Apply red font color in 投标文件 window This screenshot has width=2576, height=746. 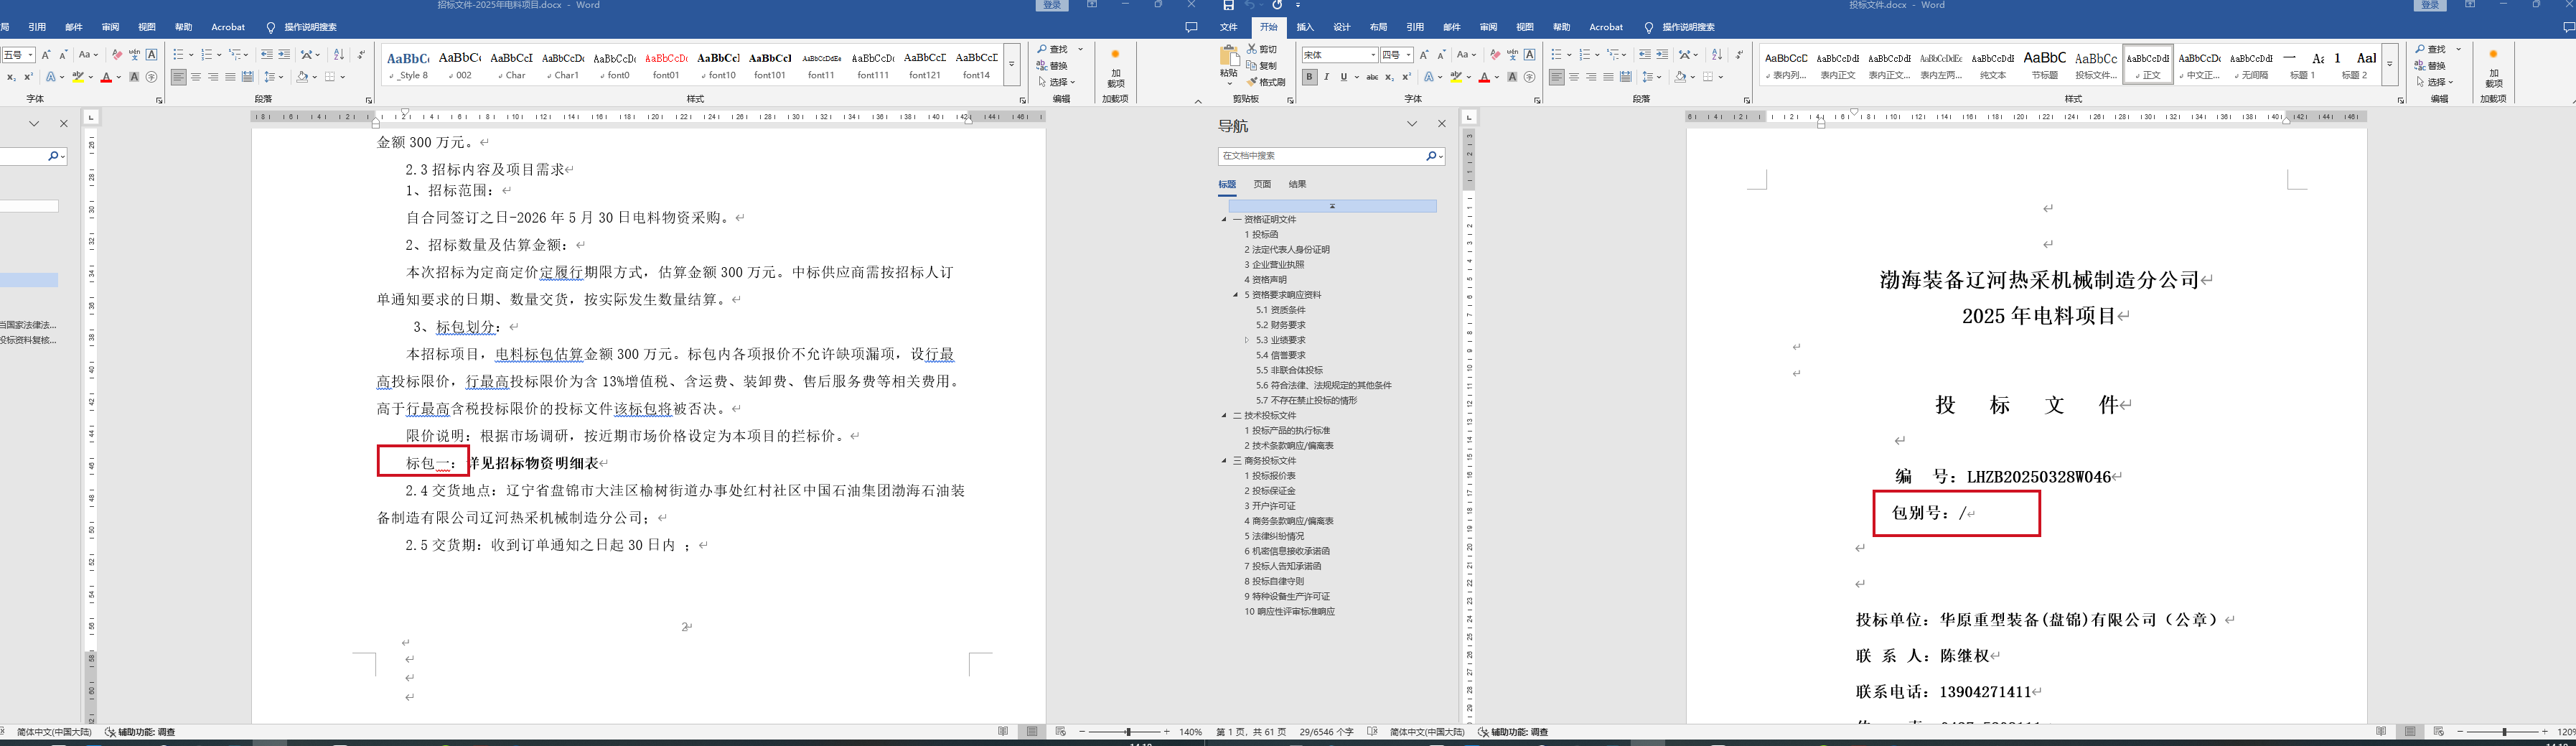click(1484, 77)
